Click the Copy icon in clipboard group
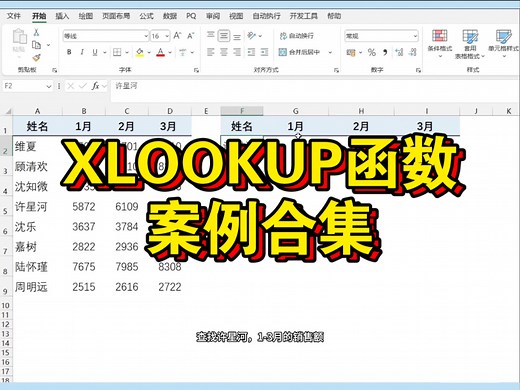The height and width of the screenshot is (390, 520). tap(36, 45)
